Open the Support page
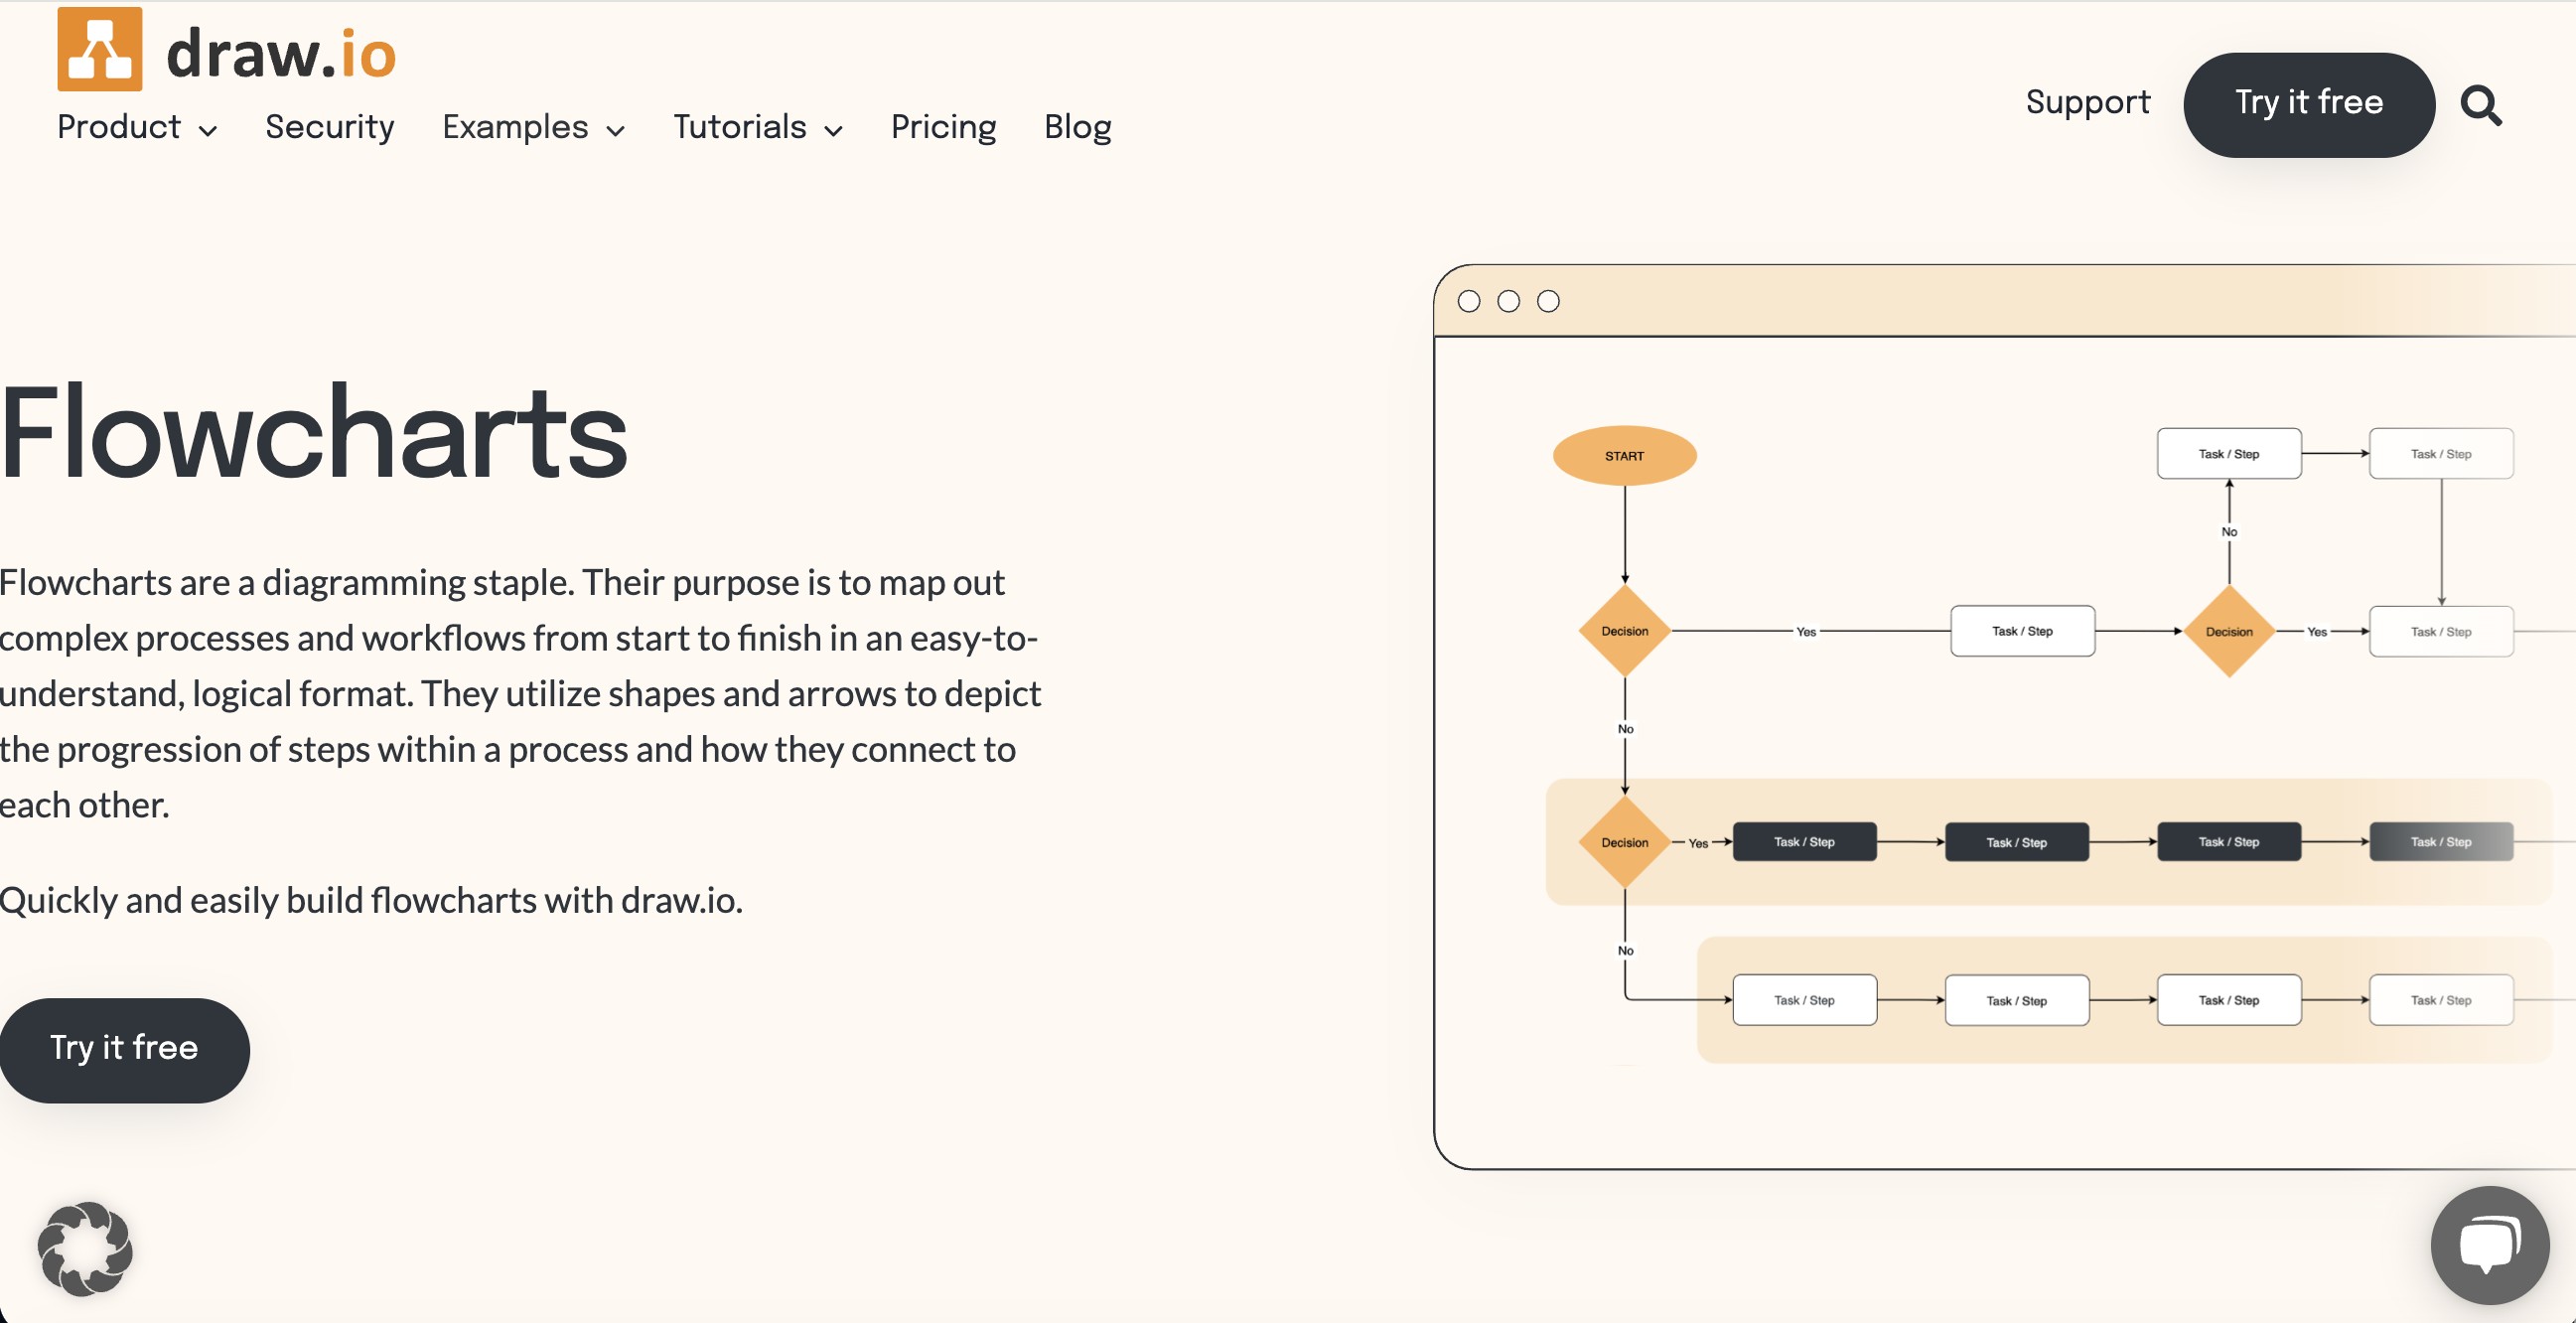Screen dimensions: 2576x1323 click(2088, 102)
